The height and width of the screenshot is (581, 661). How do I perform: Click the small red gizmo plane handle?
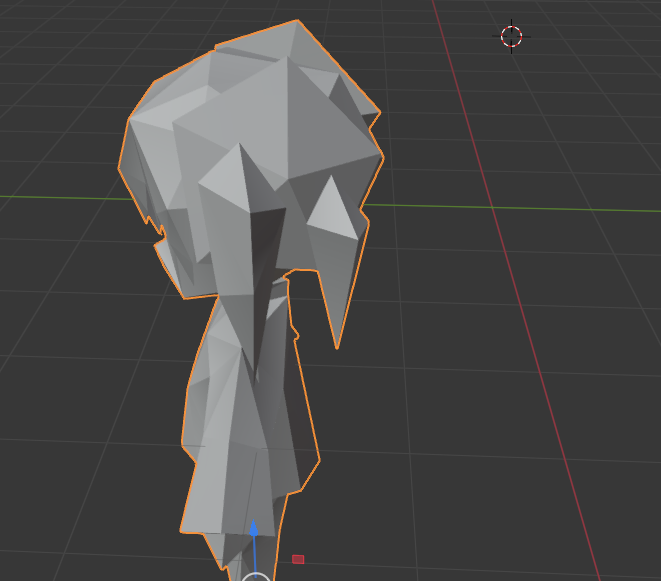[298, 559]
